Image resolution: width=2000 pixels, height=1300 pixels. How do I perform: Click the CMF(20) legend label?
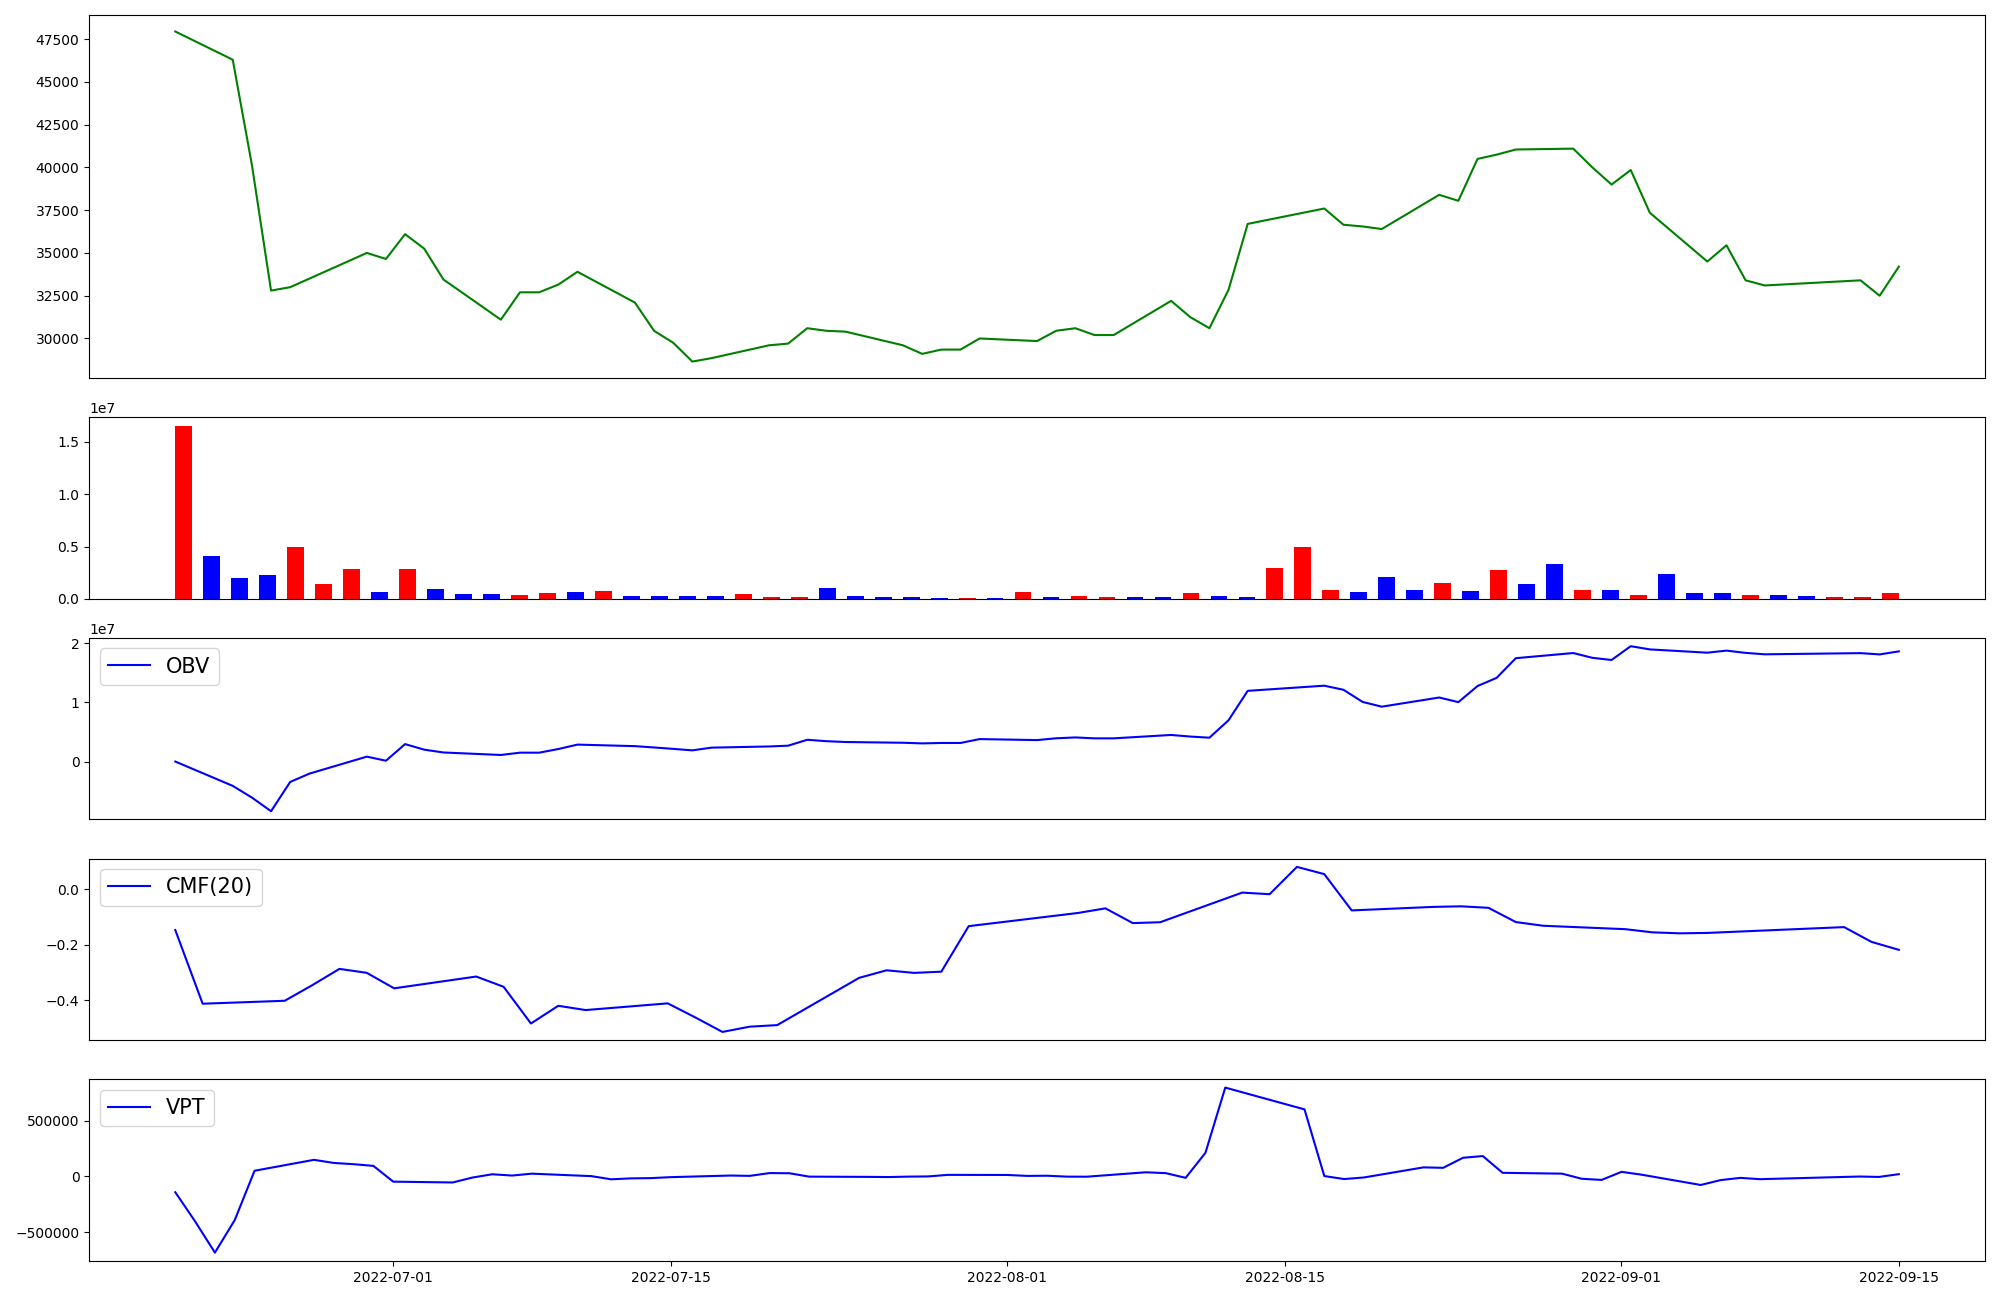208,887
